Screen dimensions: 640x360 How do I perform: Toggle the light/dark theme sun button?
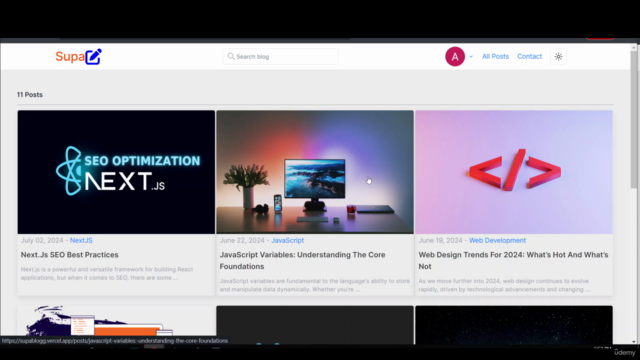coord(558,56)
